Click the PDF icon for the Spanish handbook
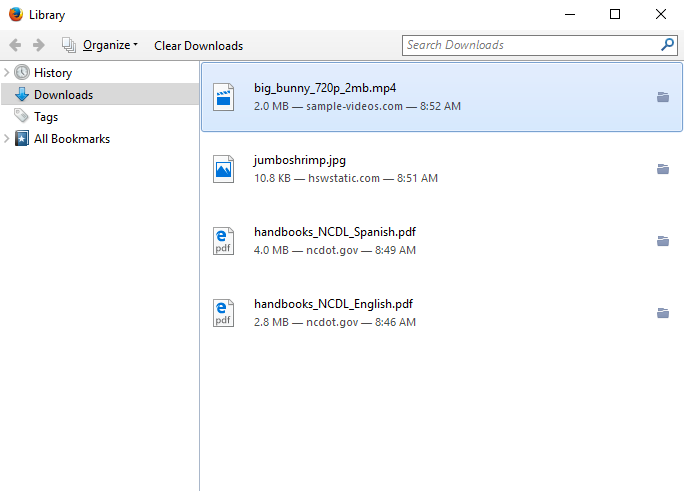684x491 pixels. point(224,241)
